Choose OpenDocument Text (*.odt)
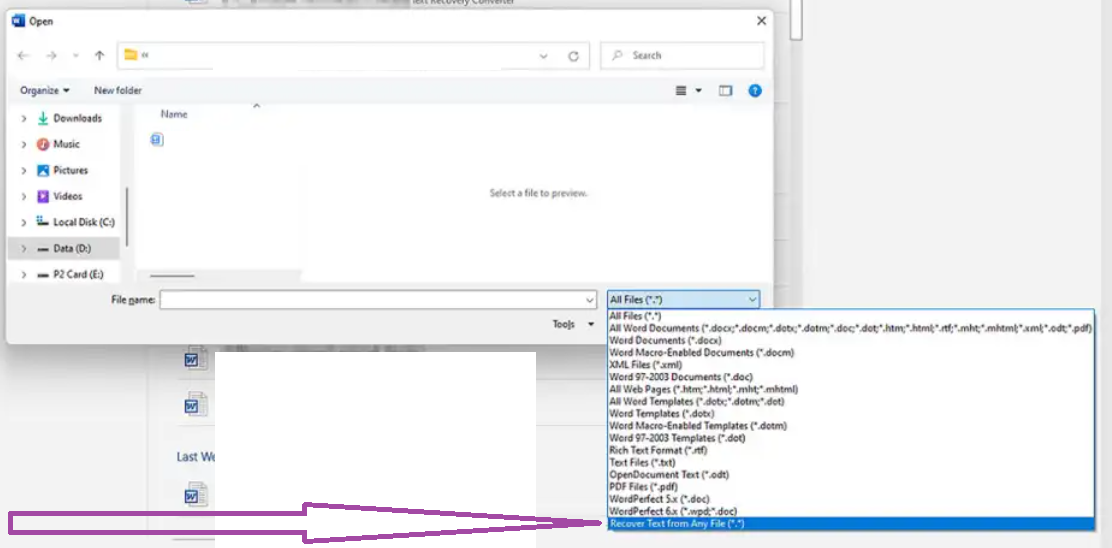Viewport: 1112px width, 548px height. click(850, 474)
